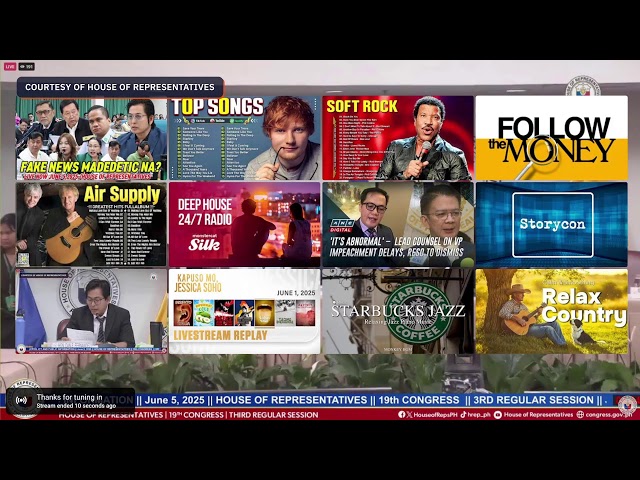Open the 'It's Abnormal' lead counsel video
The height and width of the screenshot is (480, 640).
click(x=398, y=224)
